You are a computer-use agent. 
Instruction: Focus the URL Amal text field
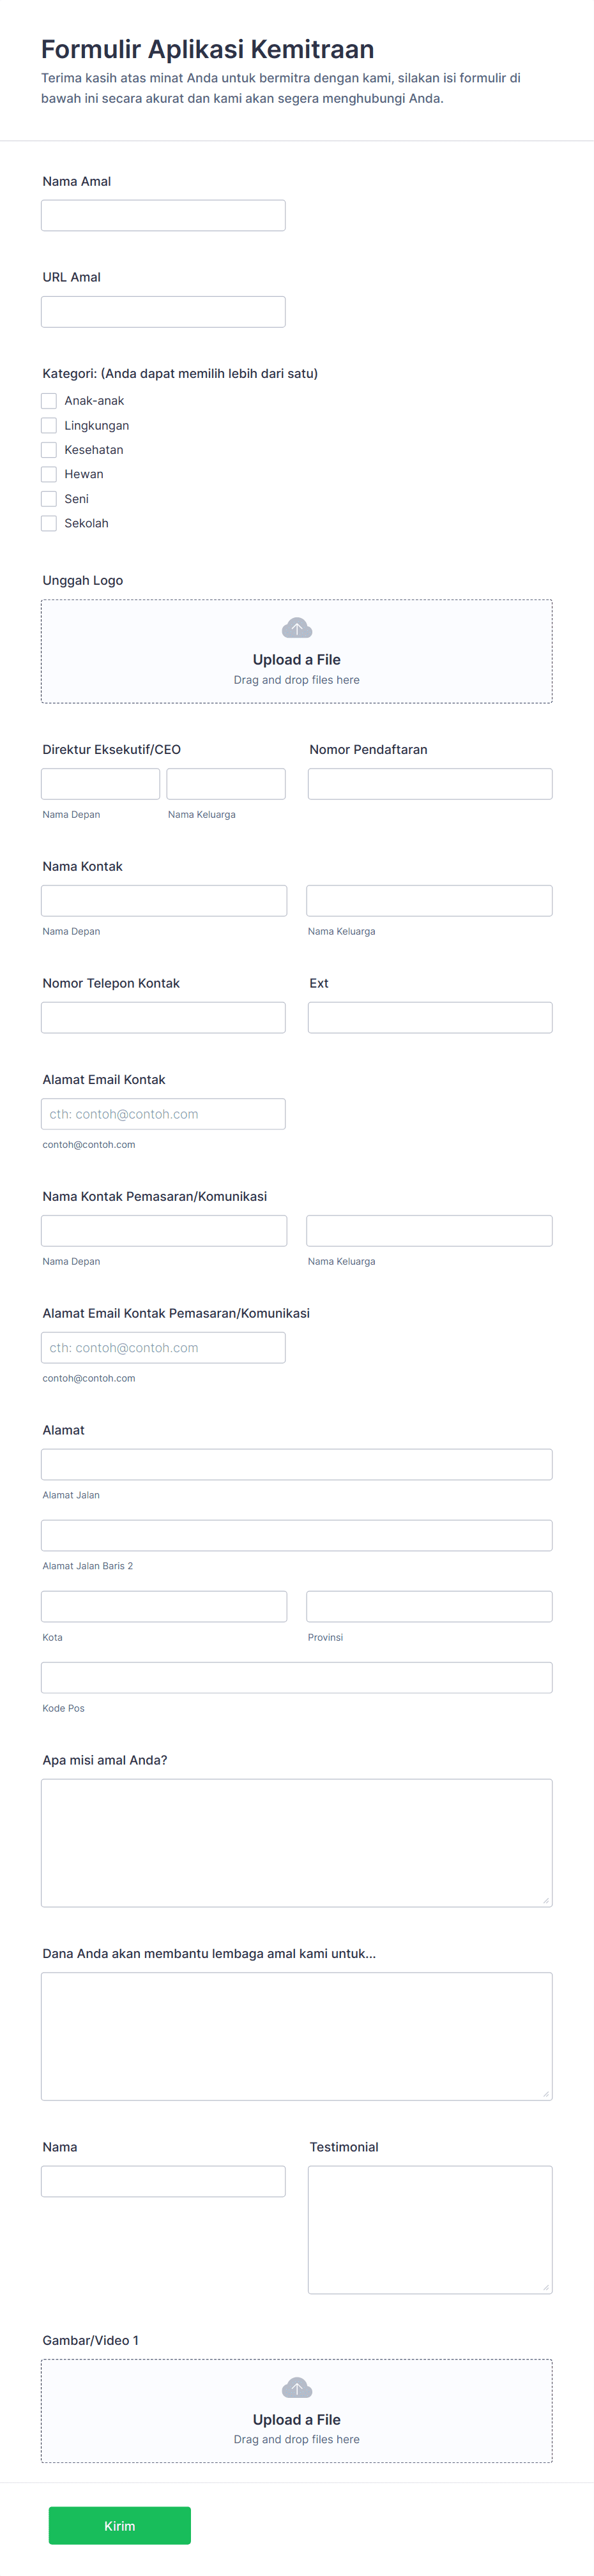click(x=163, y=311)
